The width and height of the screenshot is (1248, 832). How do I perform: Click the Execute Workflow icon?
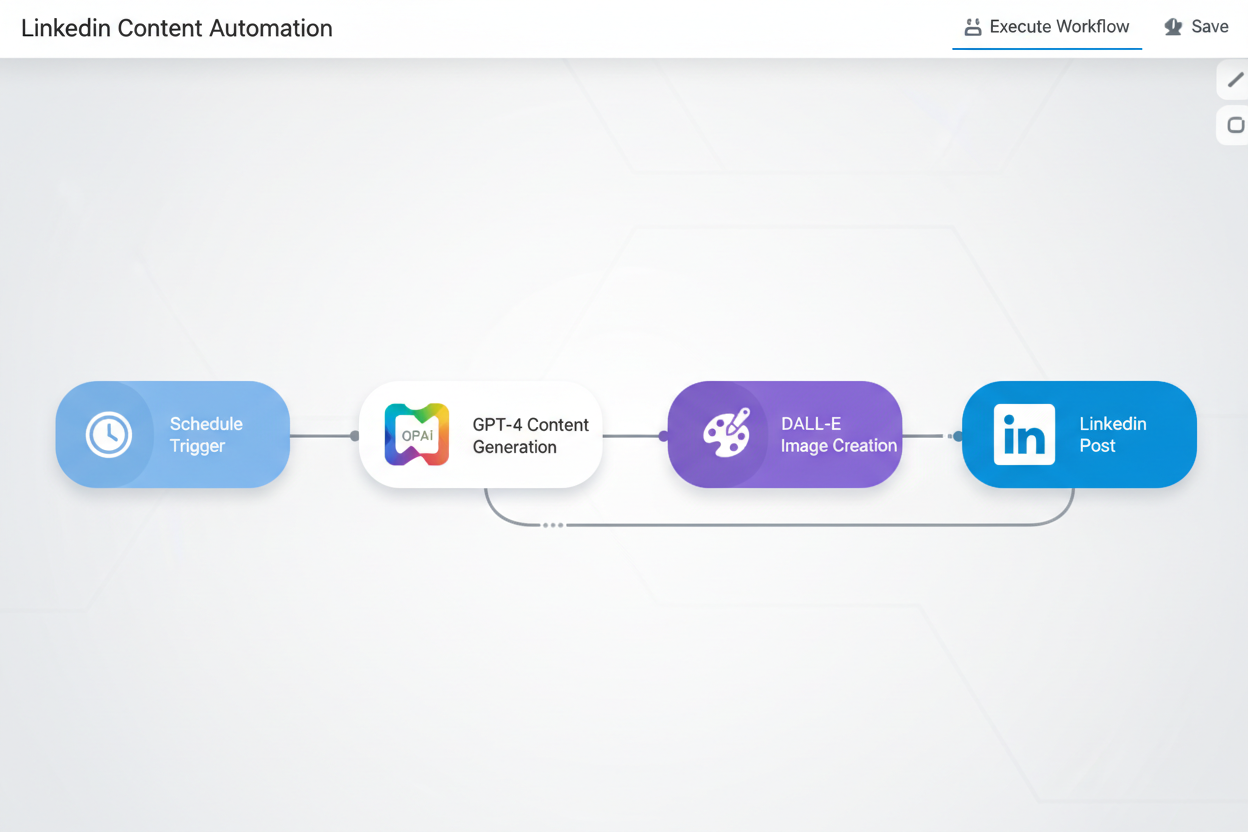pos(972,27)
